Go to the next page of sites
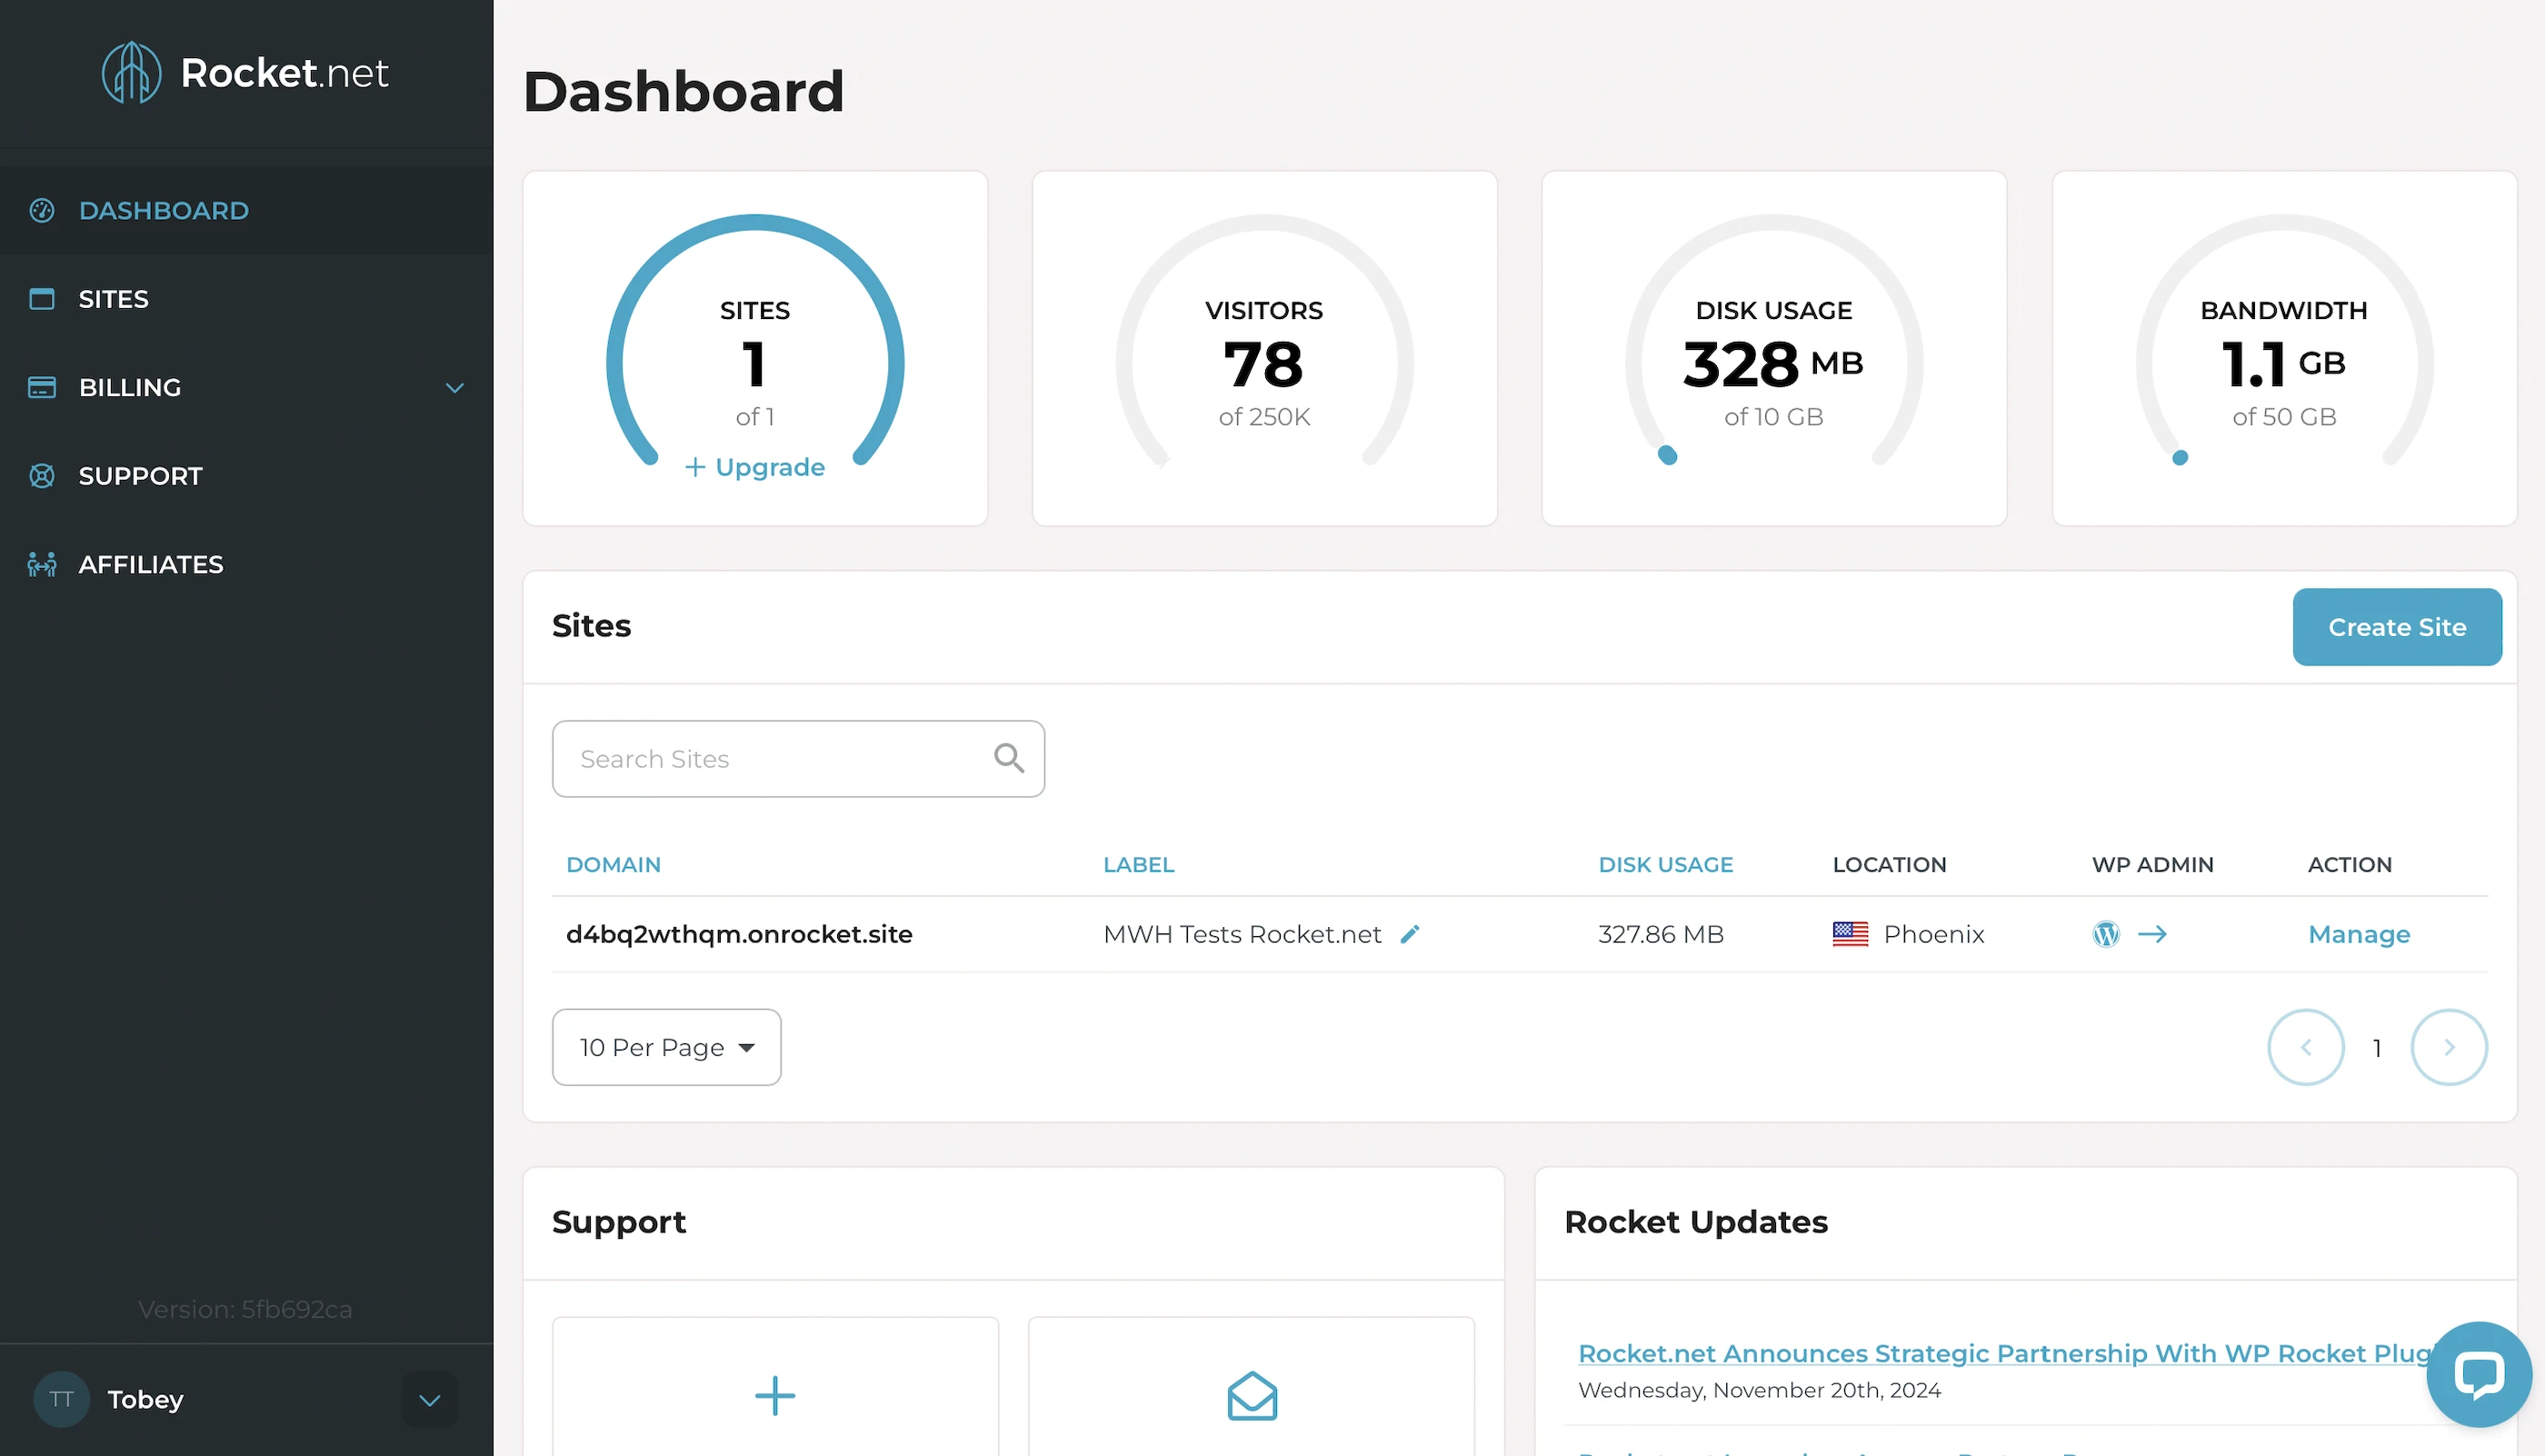The height and width of the screenshot is (1456, 2545). pyautogui.click(x=2448, y=1047)
